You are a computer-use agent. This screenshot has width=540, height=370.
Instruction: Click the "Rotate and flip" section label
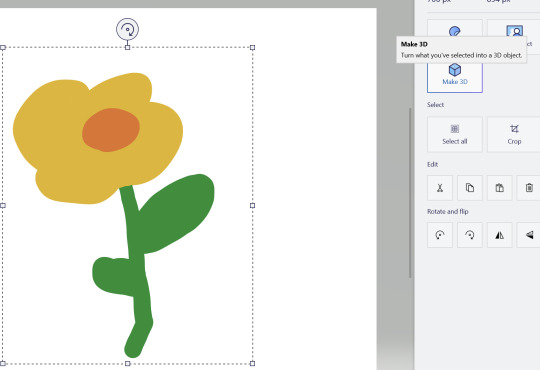pyautogui.click(x=448, y=212)
